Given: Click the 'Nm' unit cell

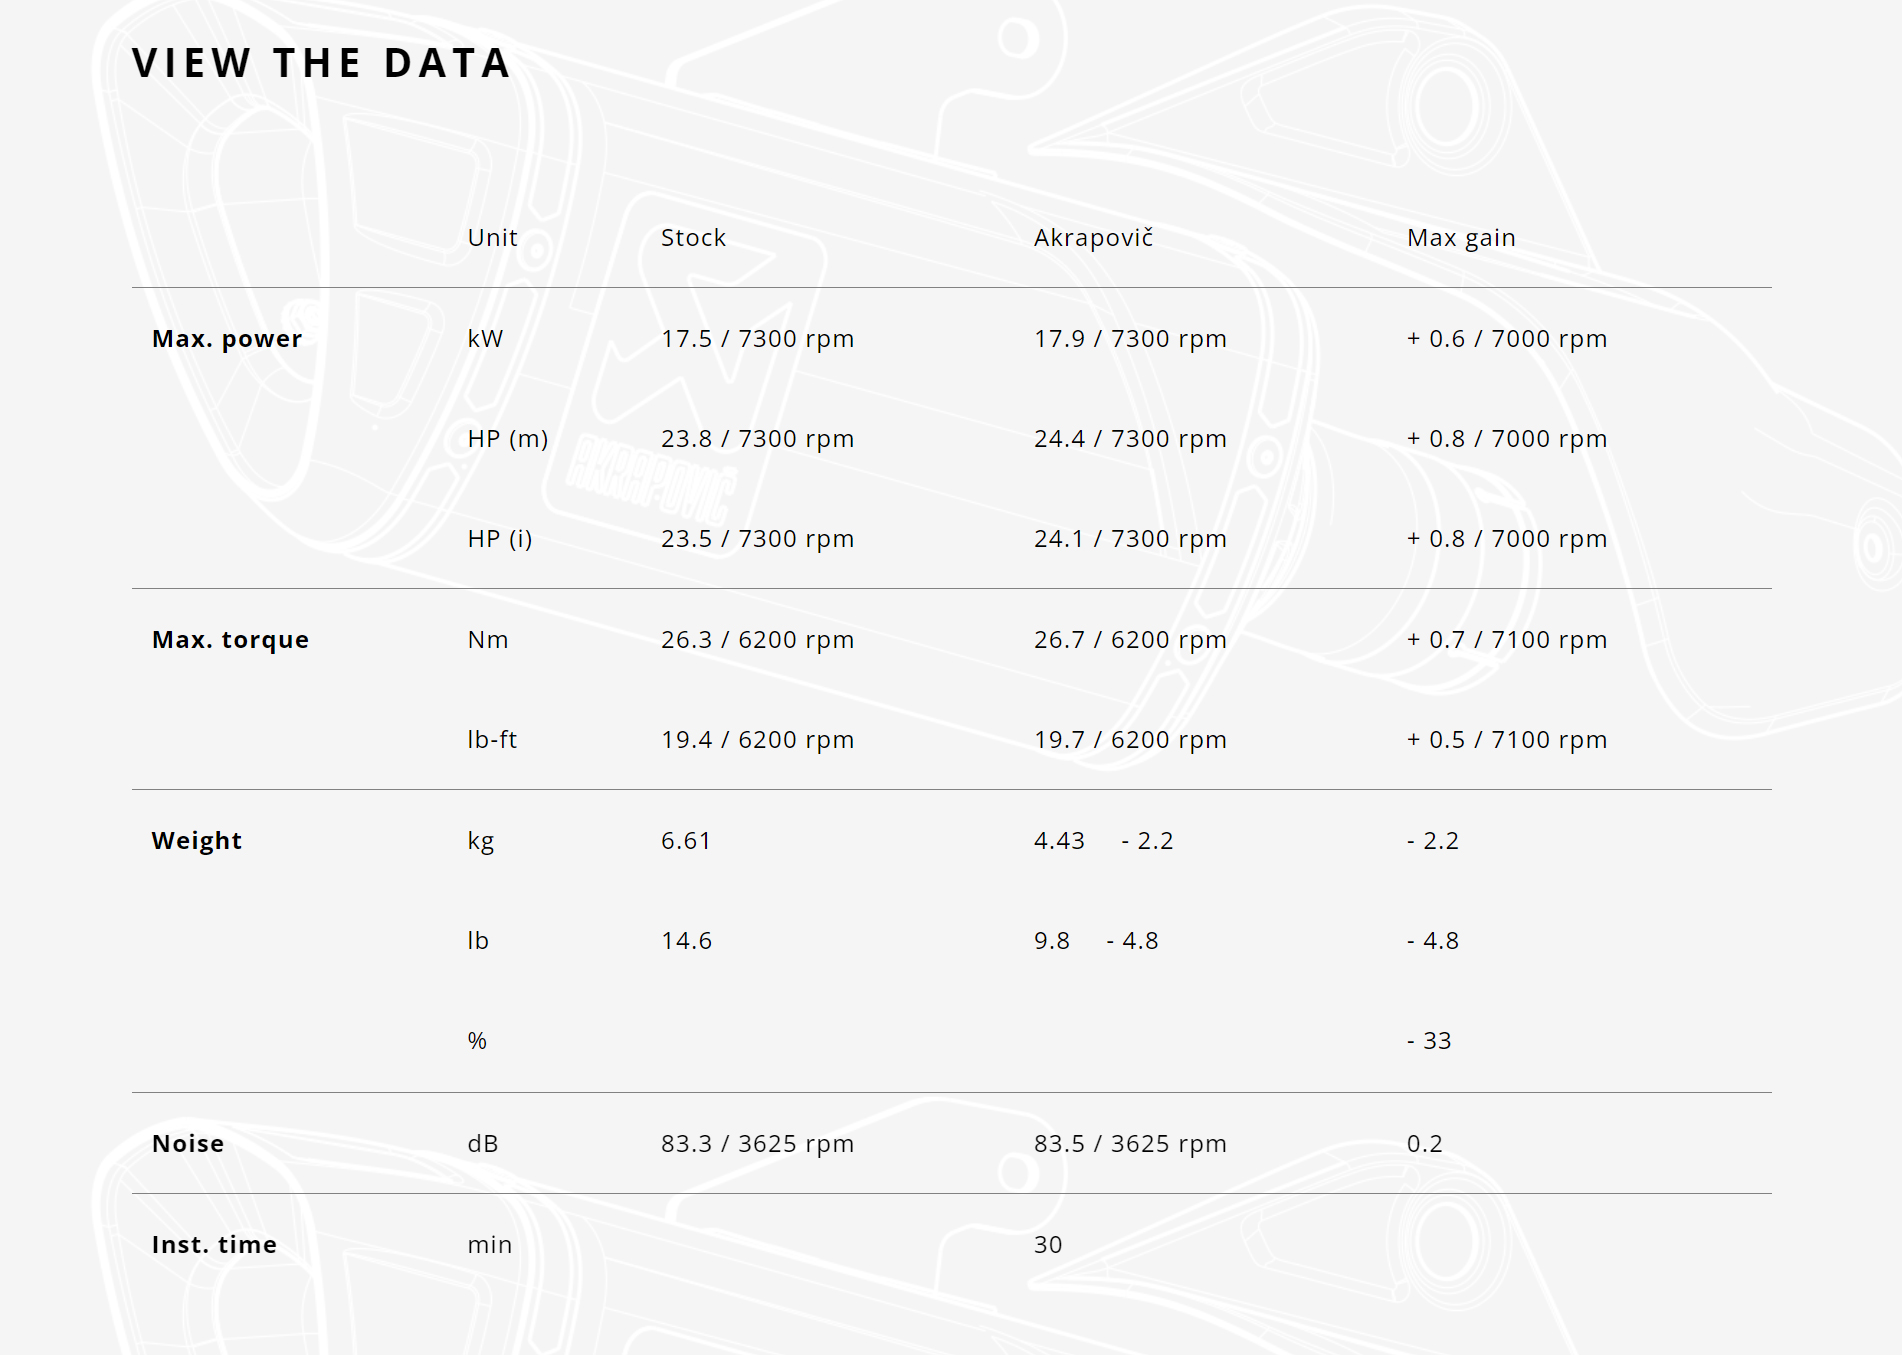Looking at the screenshot, I should [488, 640].
